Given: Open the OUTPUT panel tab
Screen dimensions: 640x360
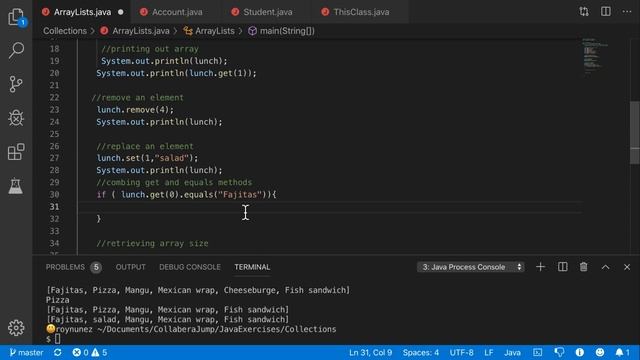Looking at the screenshot, I should tap(131, 267).
